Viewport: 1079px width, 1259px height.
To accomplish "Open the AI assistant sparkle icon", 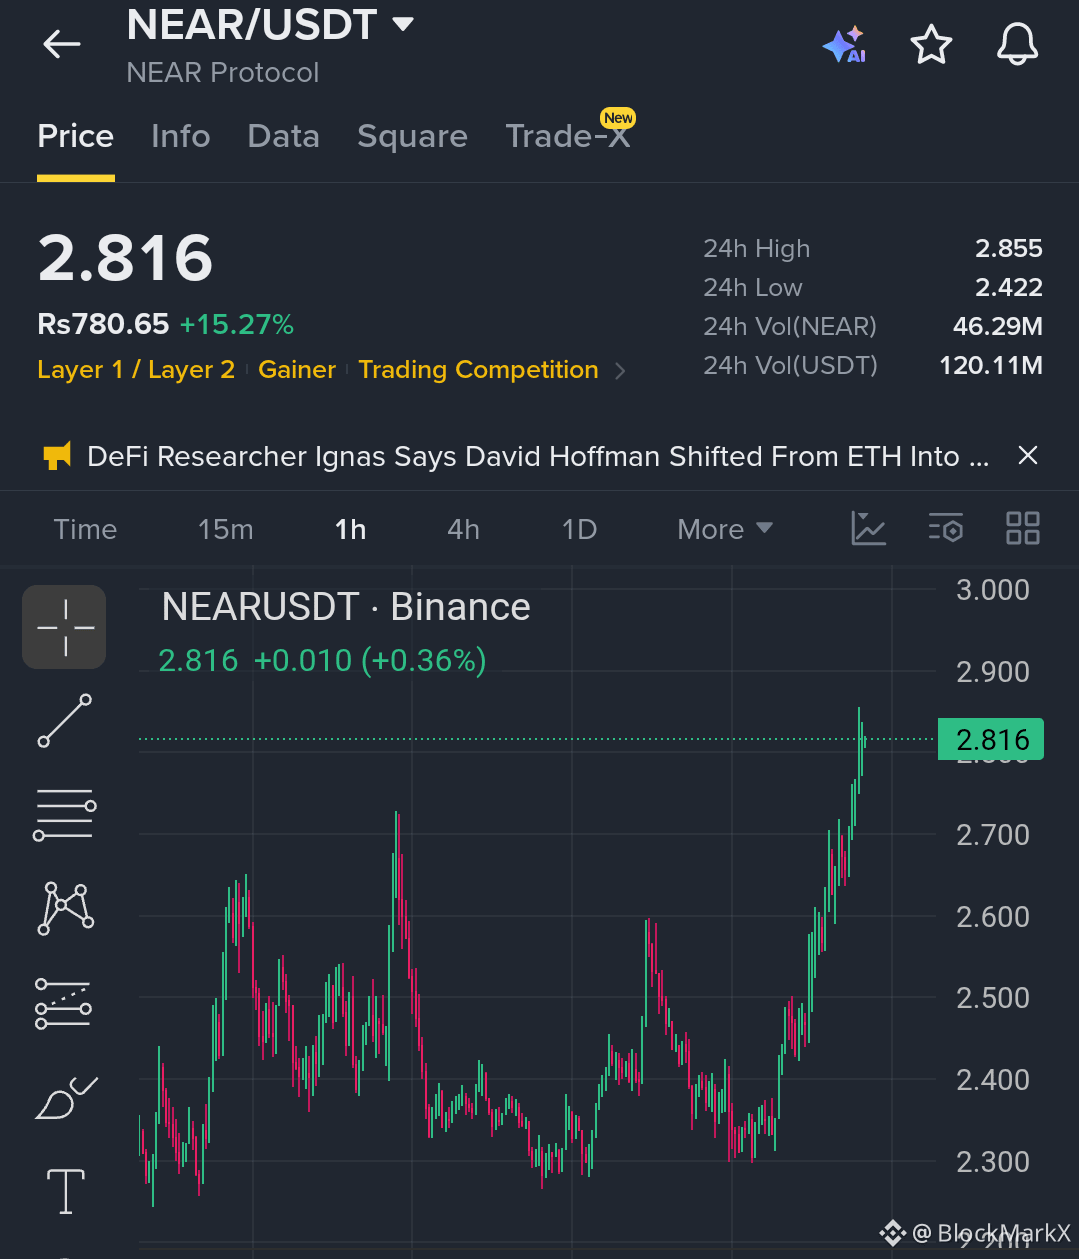I will click(x=844, y=45).
